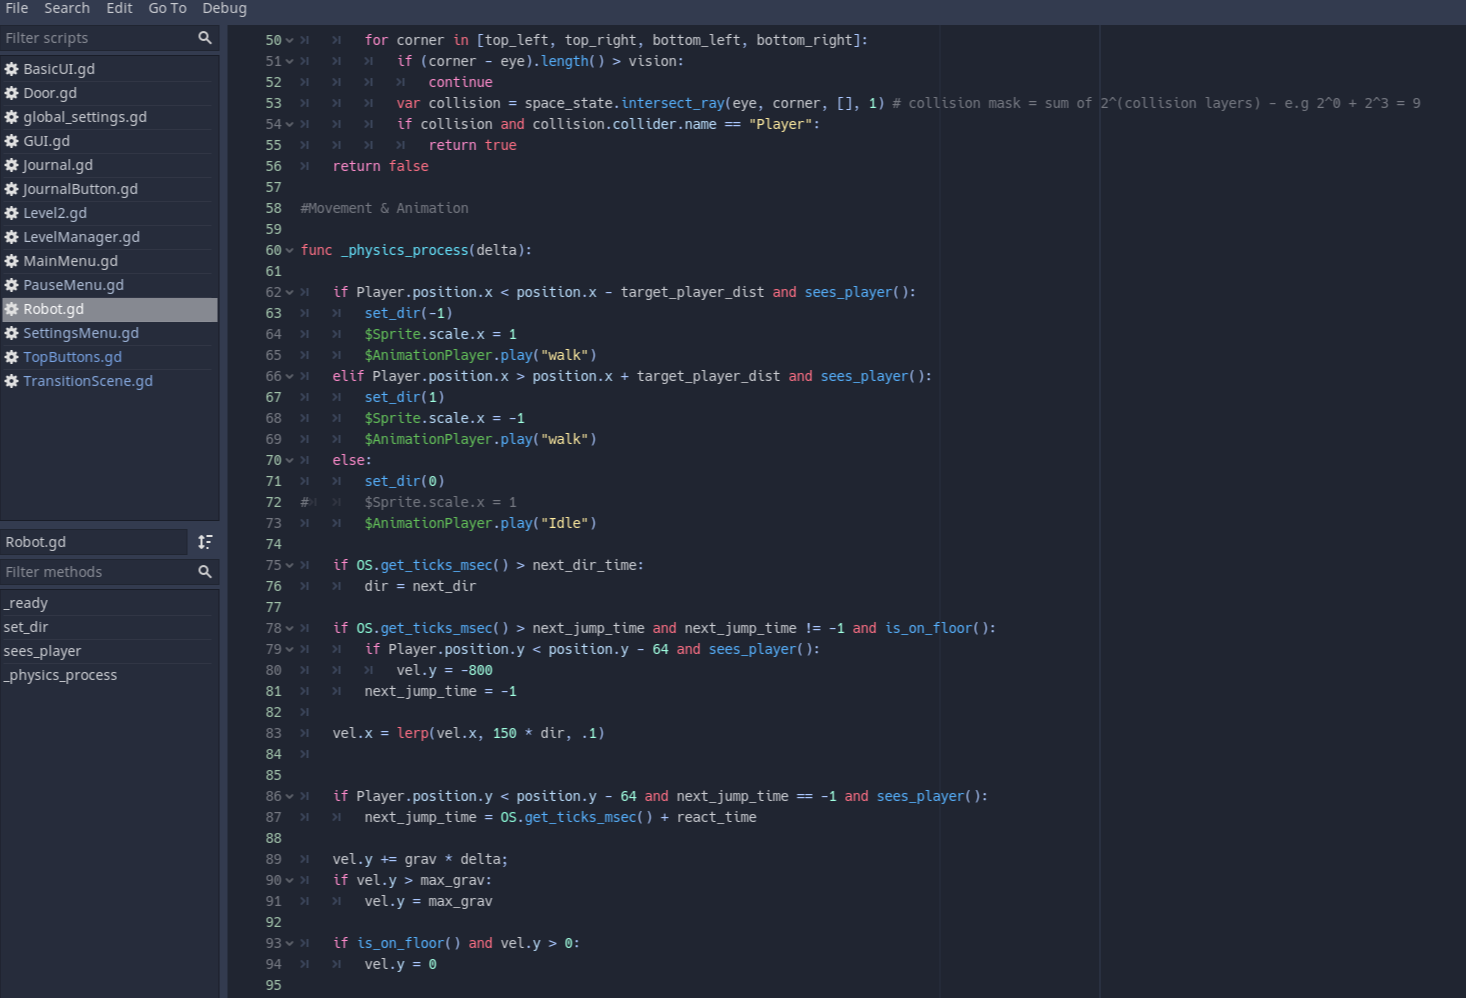1467x998 pixels.
Task: Click the gear icon next to Door.gd
Action: coord(12,92)
